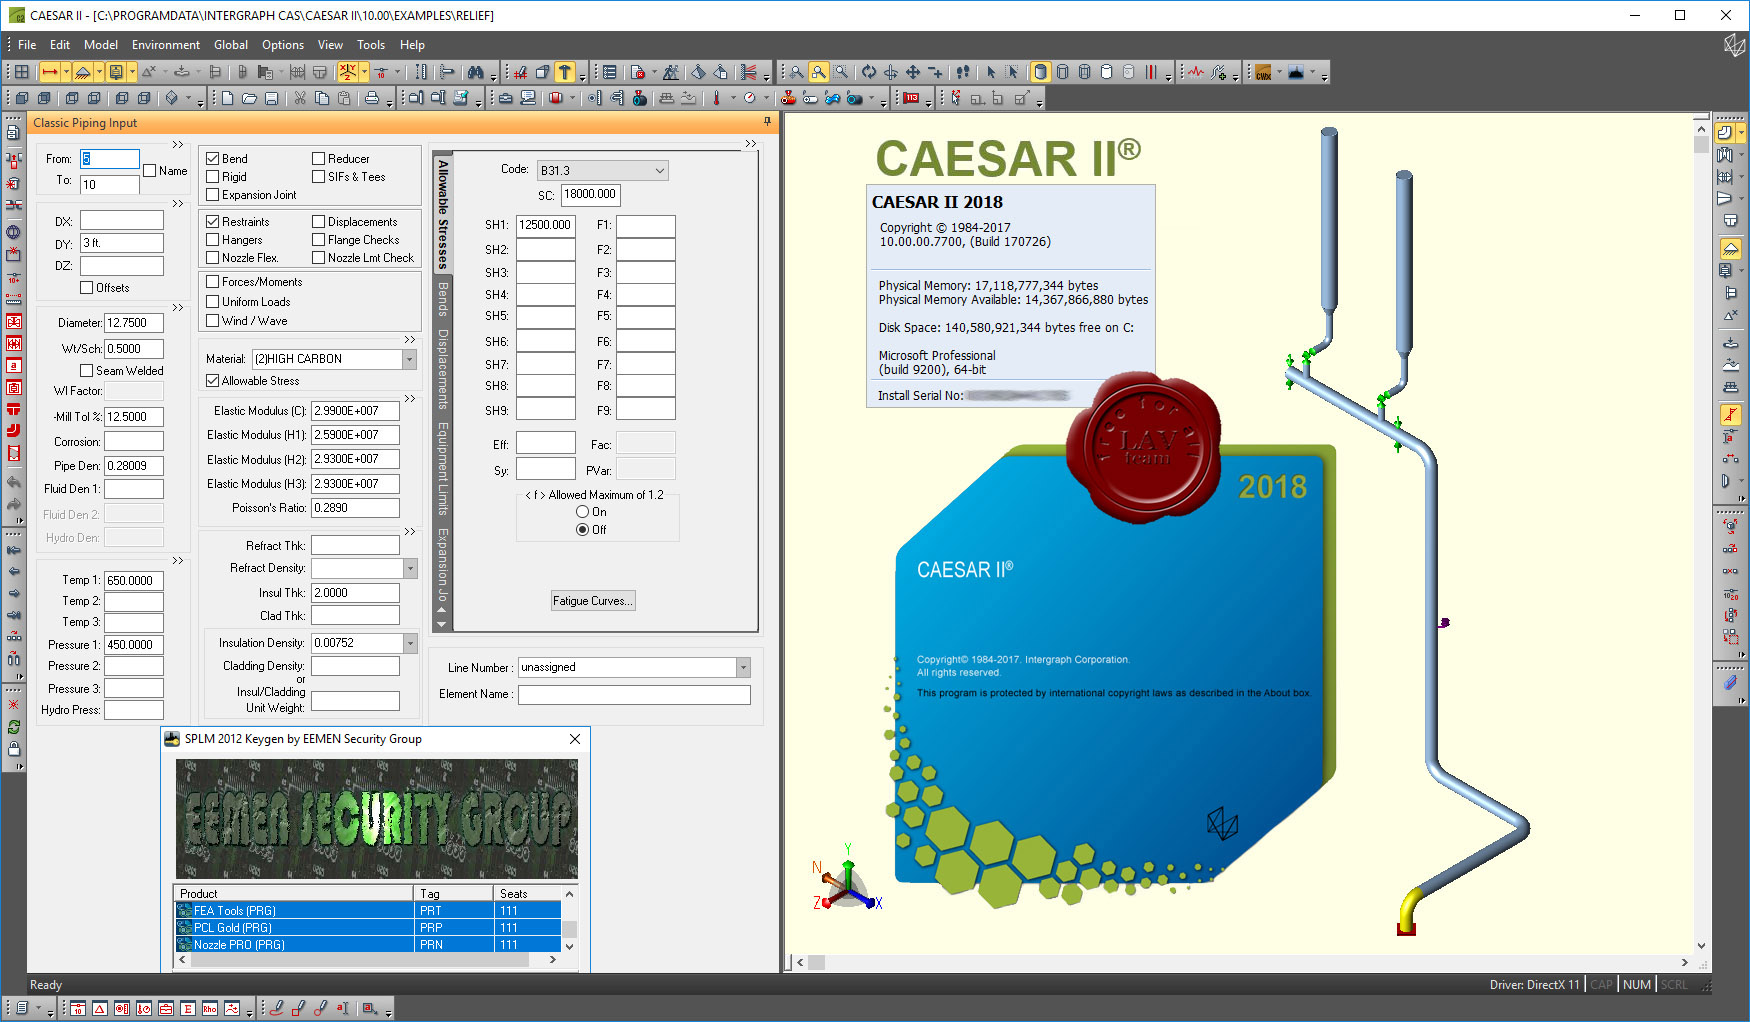The height and width of the screenshot is (1022, 1750).
Task: Check the Reducer checkbox
Action: (x=318, y=158)
